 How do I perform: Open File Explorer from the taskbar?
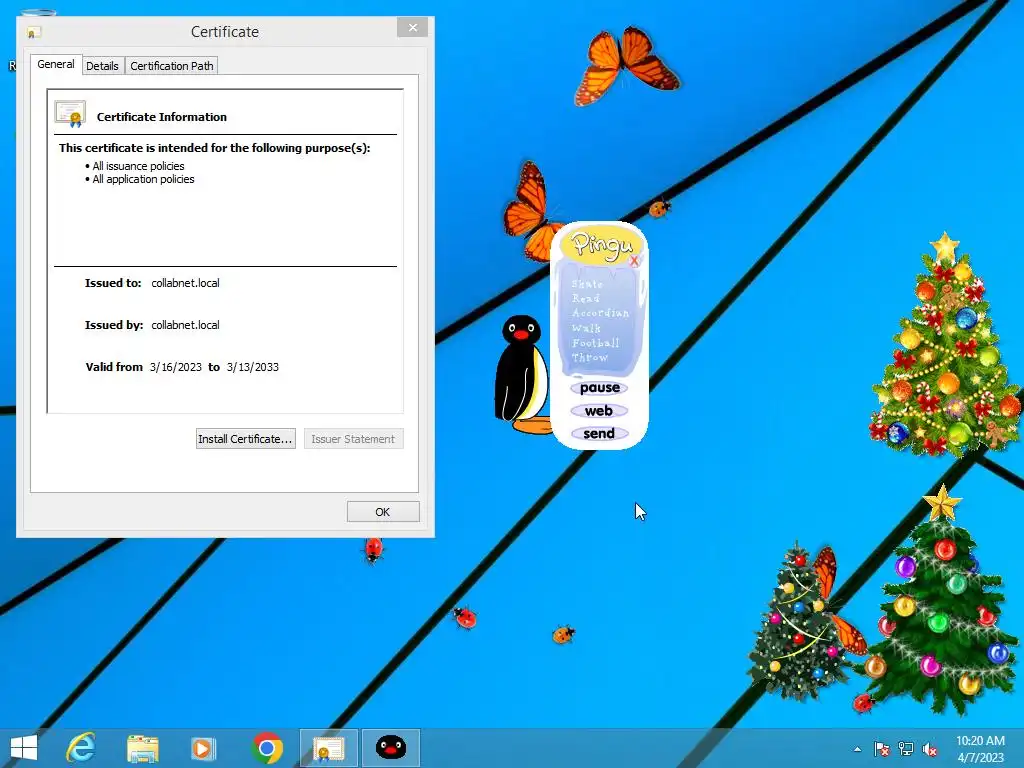pos(142,748)
